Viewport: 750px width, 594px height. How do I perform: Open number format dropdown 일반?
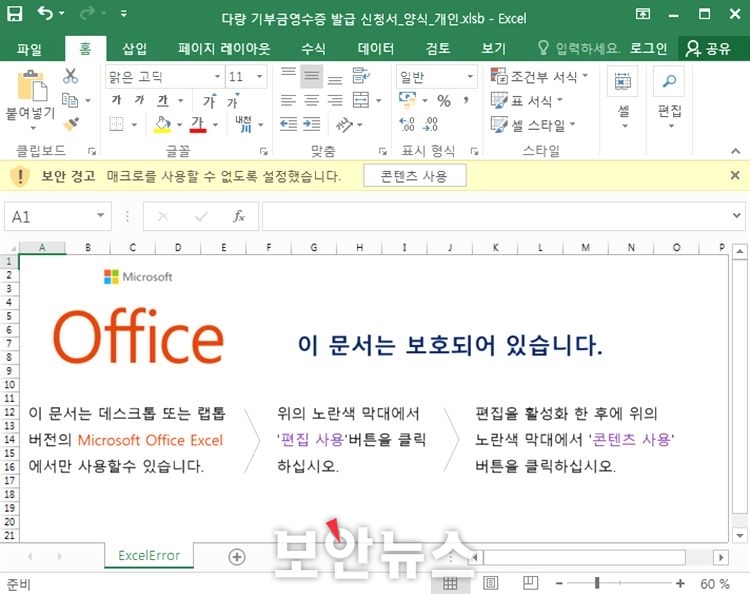click(x=470, y=77)
